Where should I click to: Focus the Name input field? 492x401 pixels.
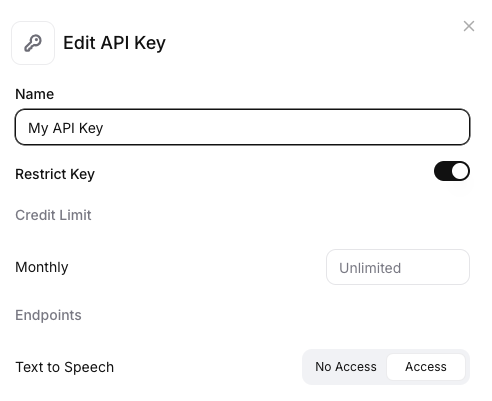(242, 127)
